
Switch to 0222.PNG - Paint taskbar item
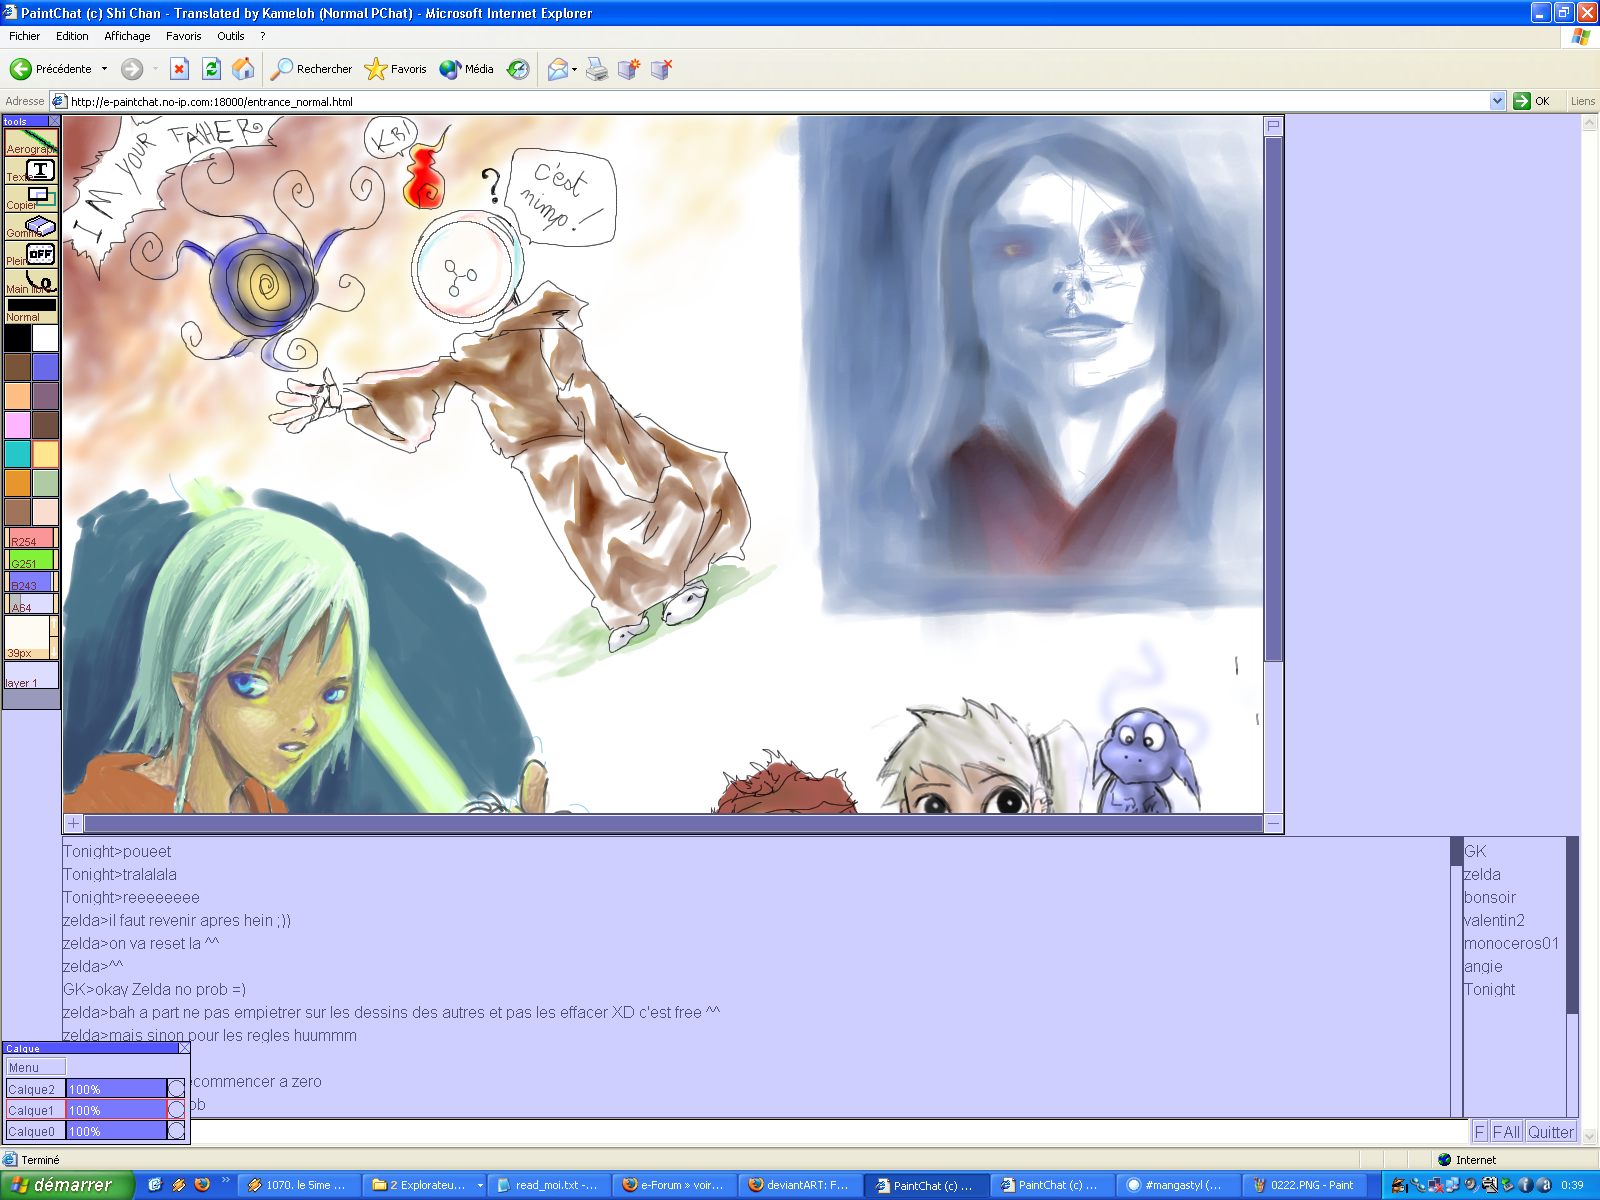pos(1304,1185)
